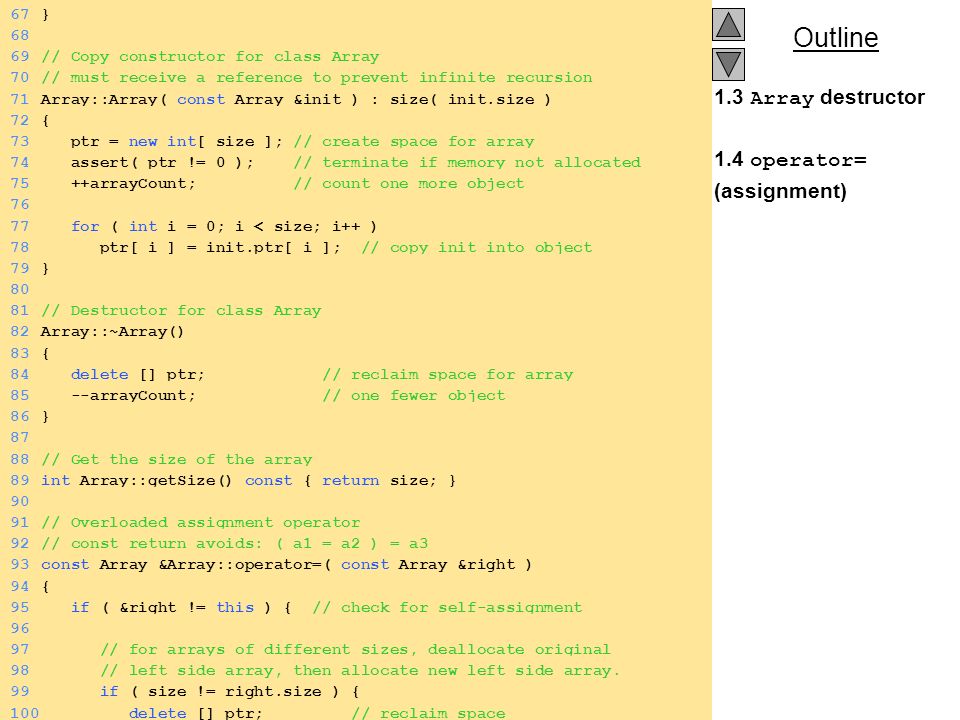Screen dimensions: 960x720
Task: Open the underlined Outline link
Action: pos(836,37)
